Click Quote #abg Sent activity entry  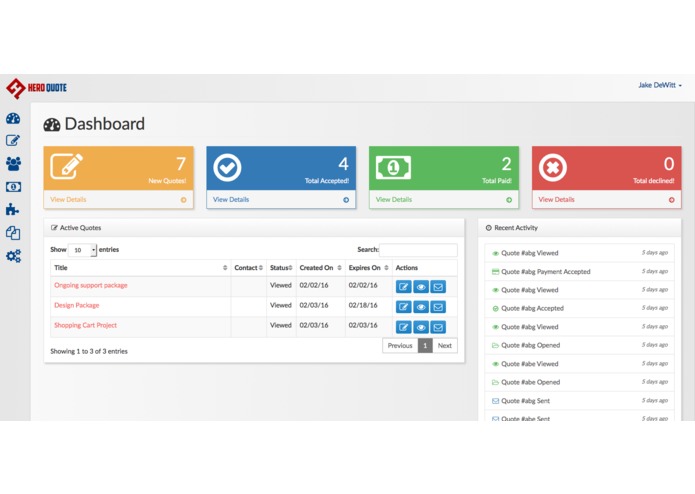[x=579, y=401]
